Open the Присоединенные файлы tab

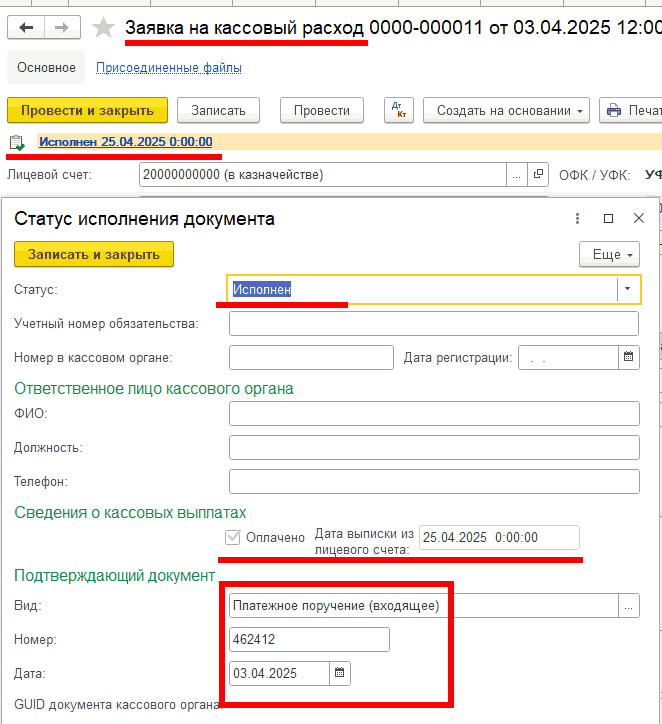click(168, 68)
